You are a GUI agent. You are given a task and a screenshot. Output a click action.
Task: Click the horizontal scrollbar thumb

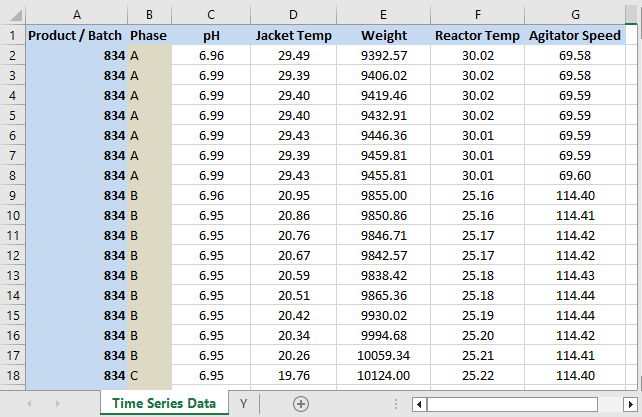coord(510,404)
